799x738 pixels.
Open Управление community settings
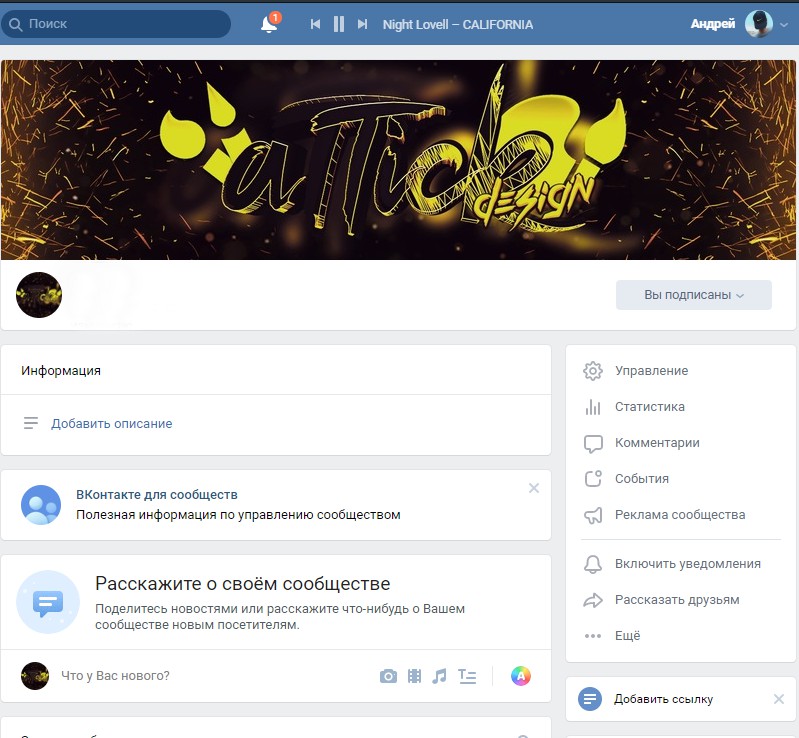click(x=651, y=371)
